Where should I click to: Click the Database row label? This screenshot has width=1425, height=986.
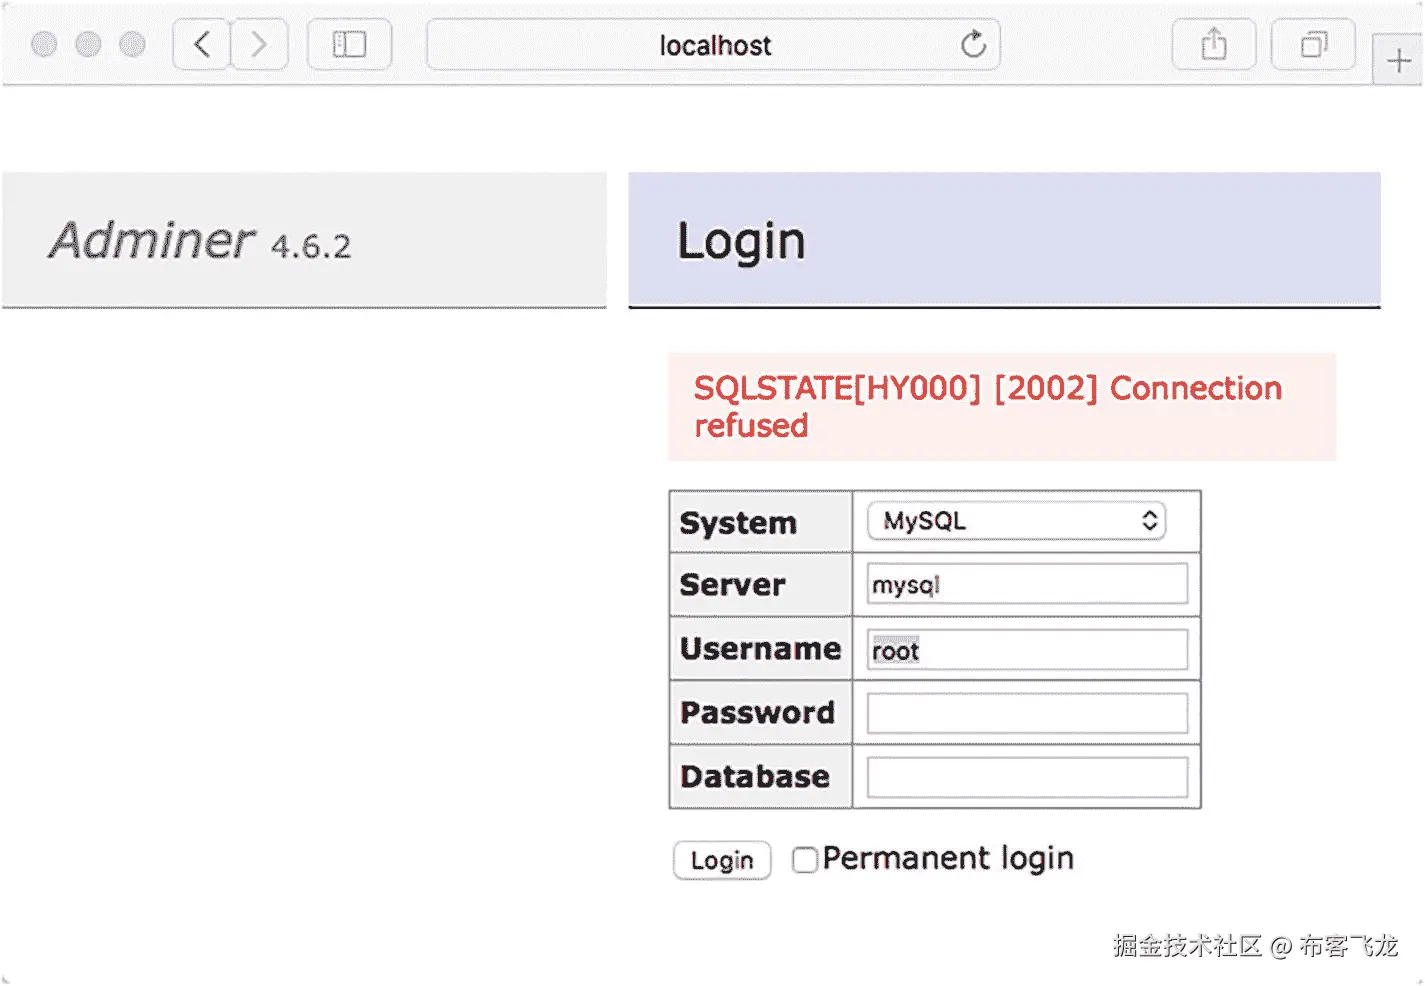[755, 777]
